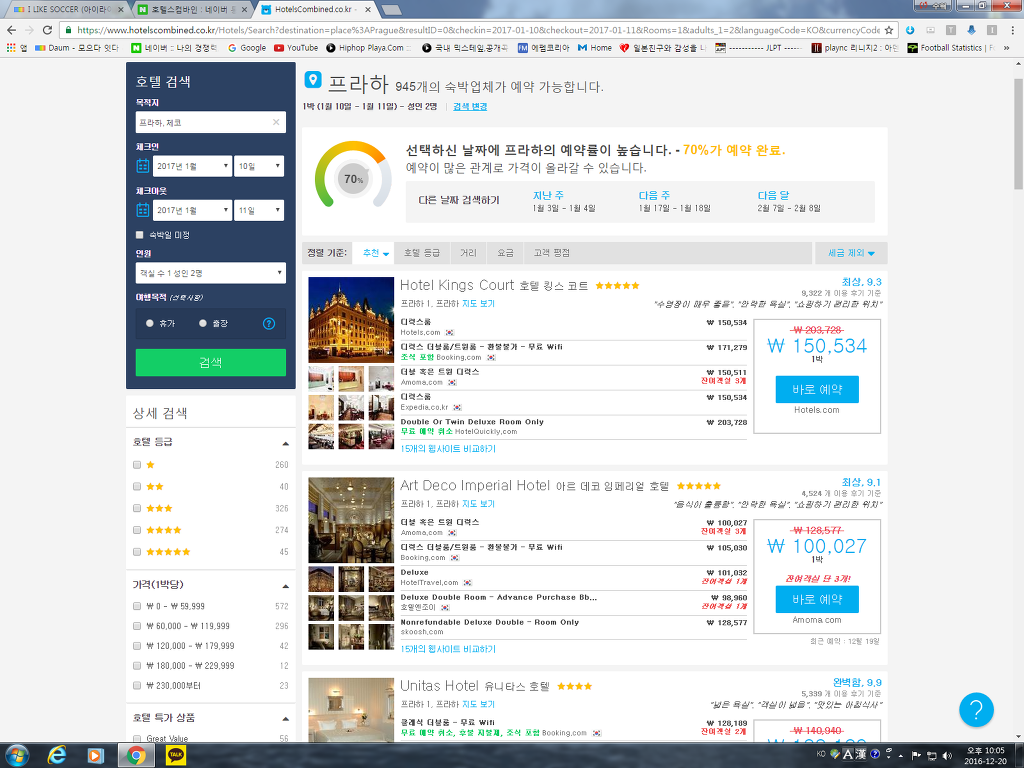1024x768 pixels.
Task: Open the check-in day dropdown showing 10일
Action: 259,166
